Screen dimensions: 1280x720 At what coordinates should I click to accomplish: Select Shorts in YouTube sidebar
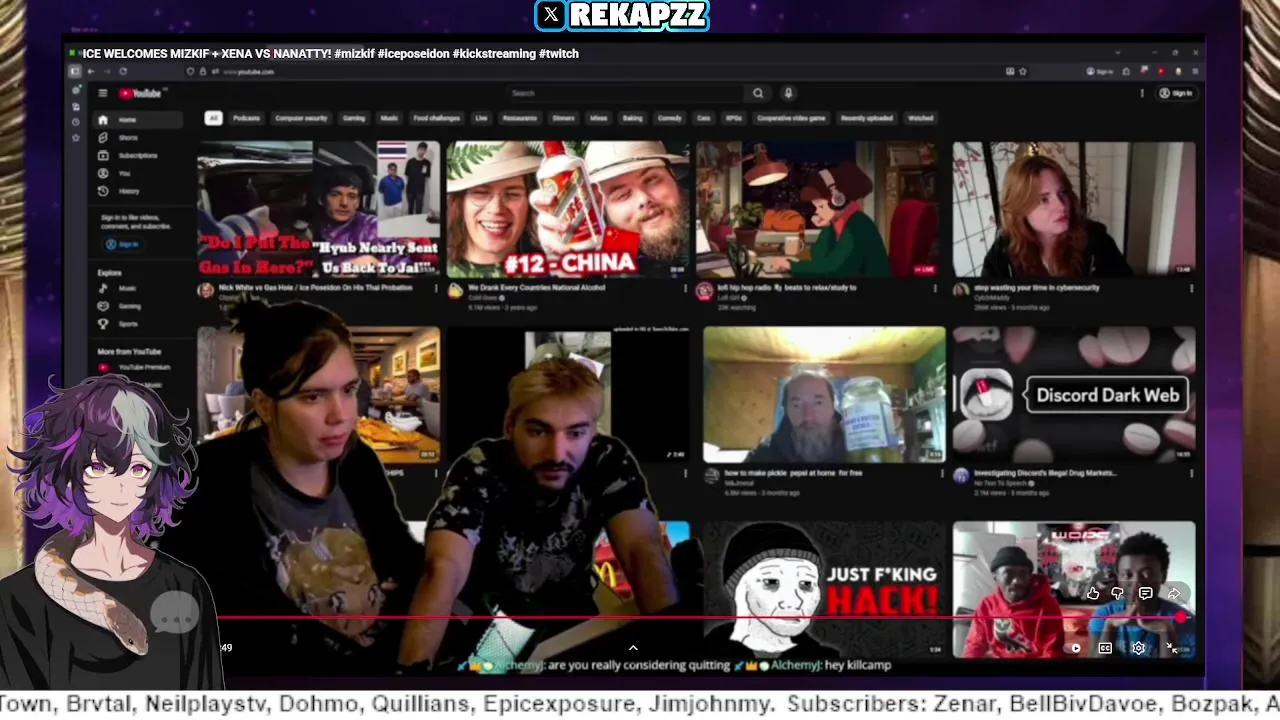(138, 138)
